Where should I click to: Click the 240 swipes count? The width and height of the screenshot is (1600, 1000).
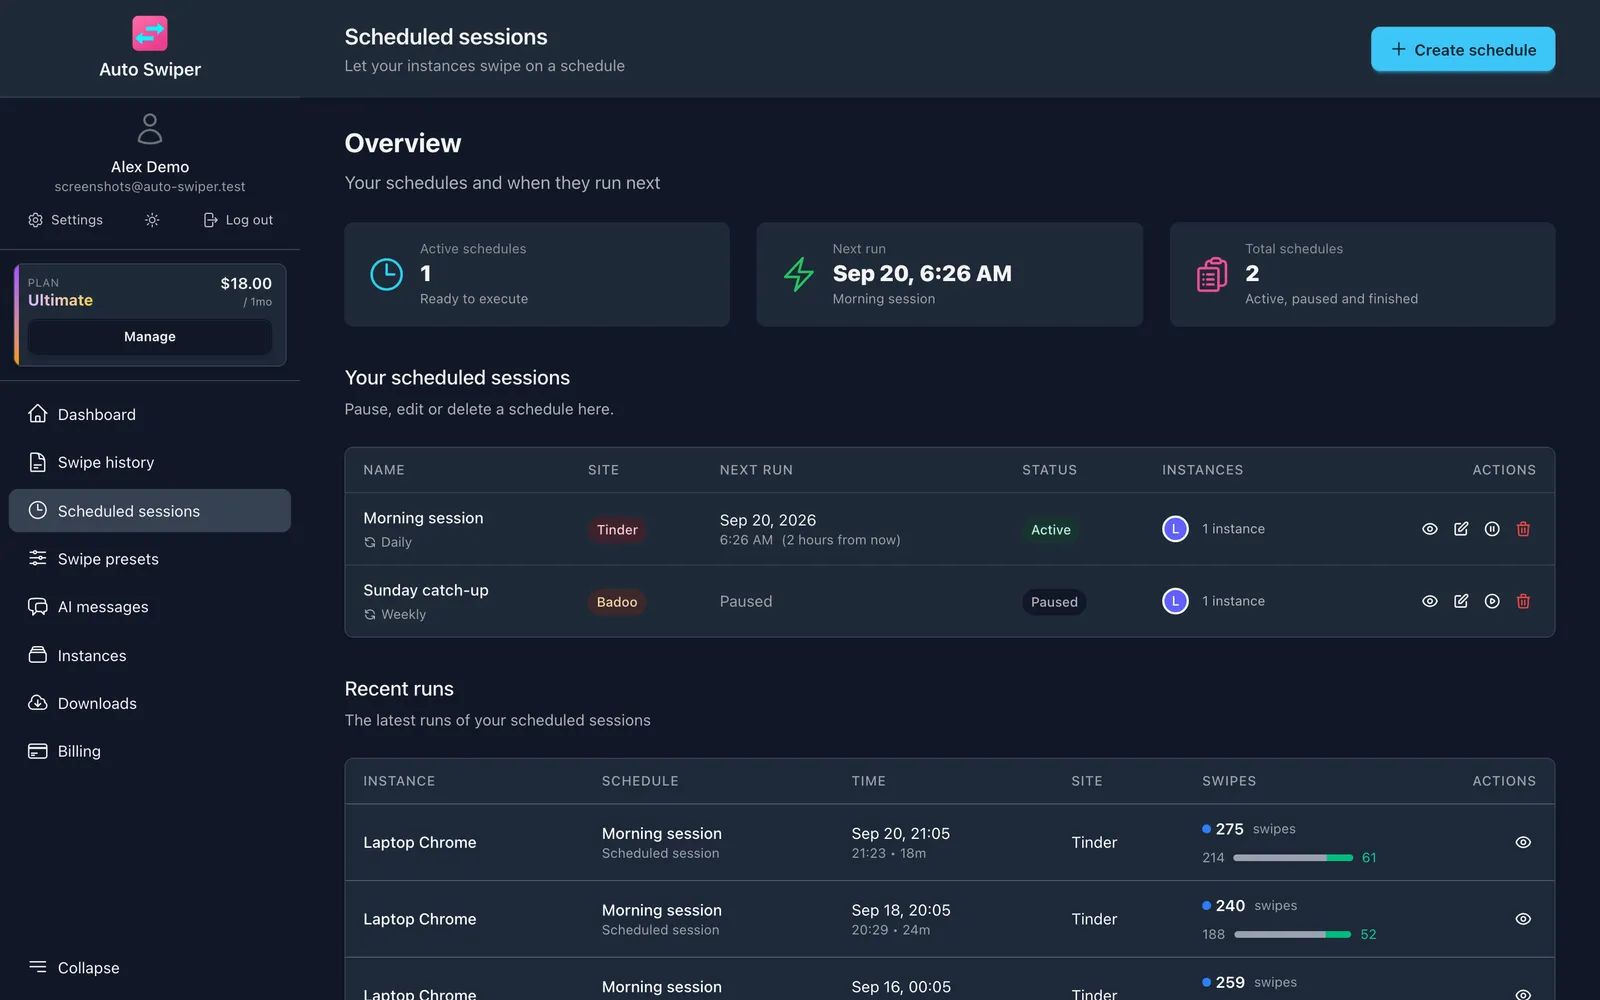tap(1230, 906)
